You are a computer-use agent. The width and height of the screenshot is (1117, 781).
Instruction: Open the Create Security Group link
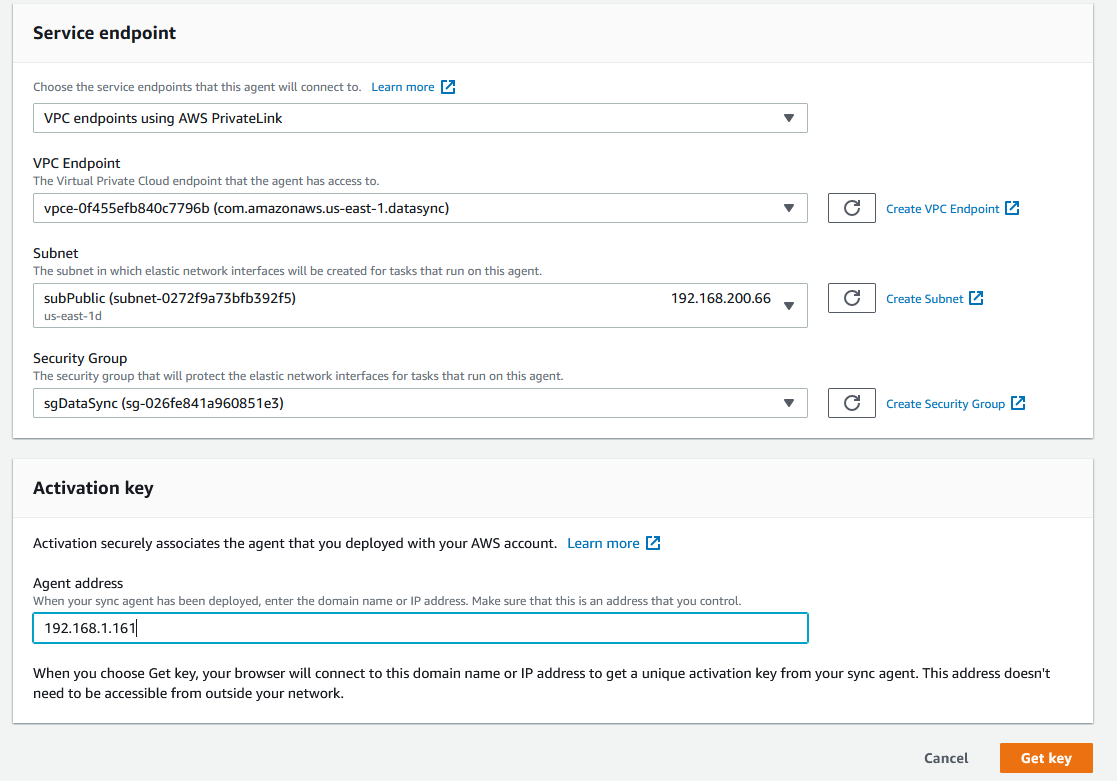tap(955, 404)
